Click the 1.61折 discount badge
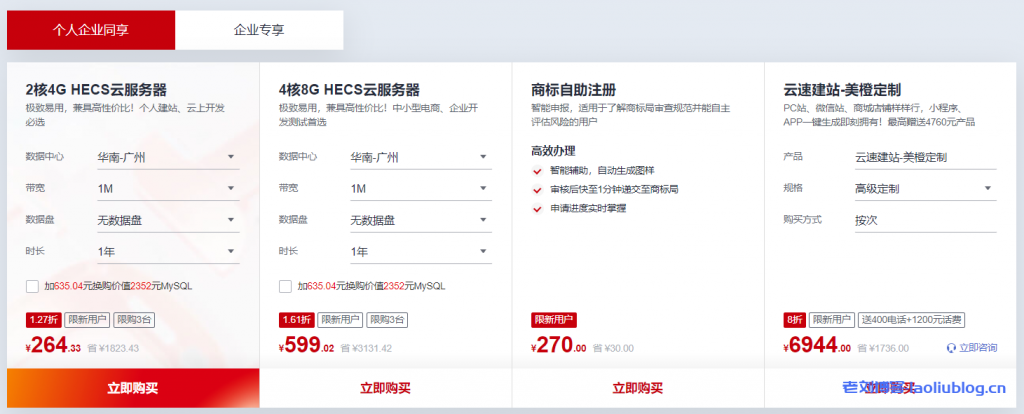 (297, 320)
